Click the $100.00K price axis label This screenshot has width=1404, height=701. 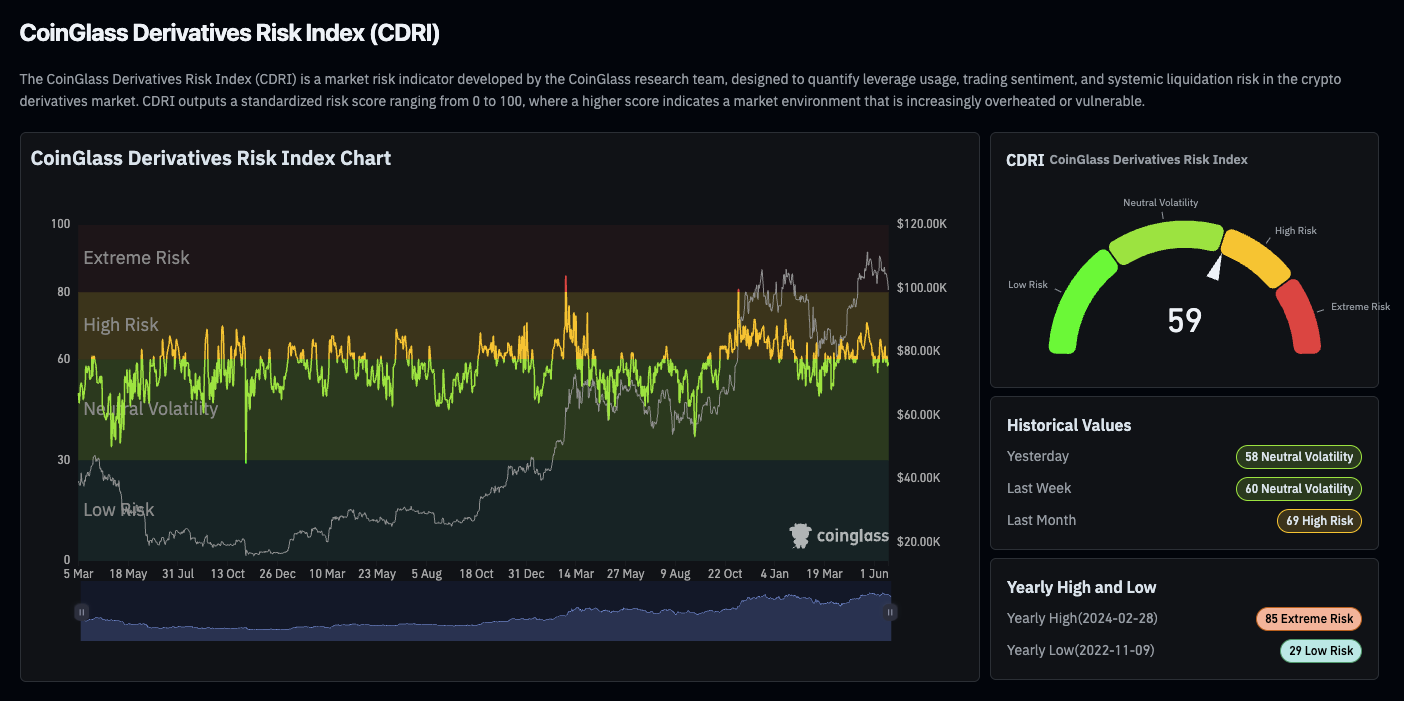point(921,288)
